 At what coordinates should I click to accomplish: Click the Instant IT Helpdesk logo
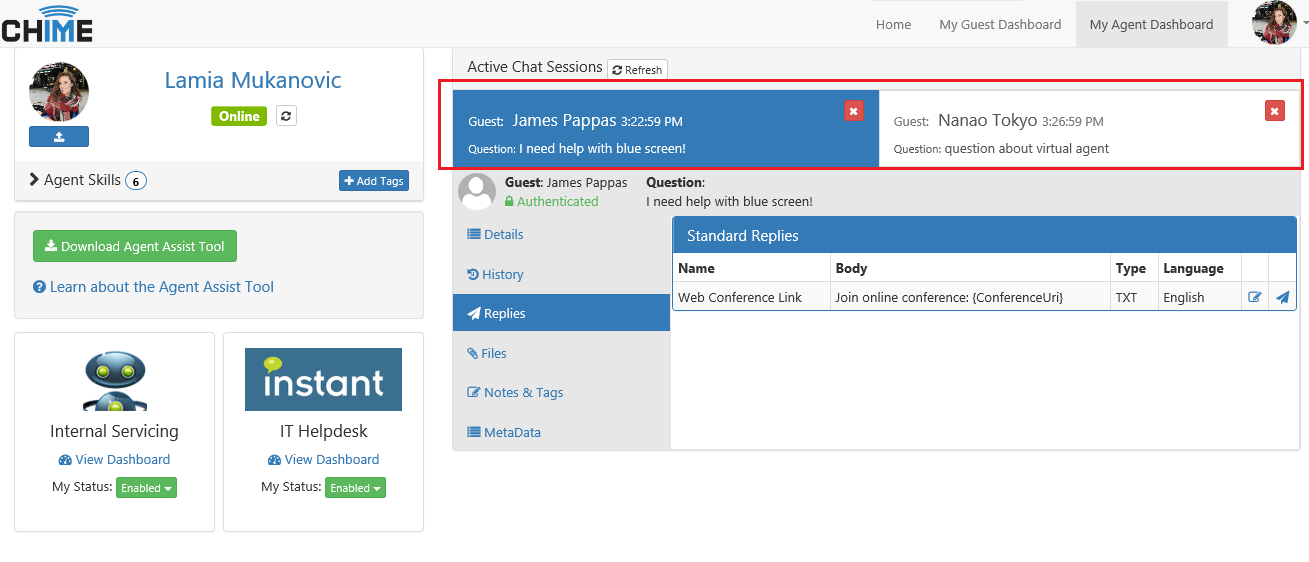coord(323,379)
